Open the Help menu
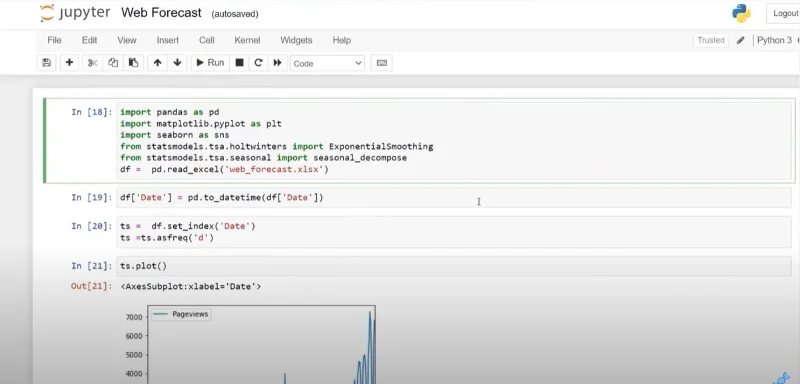The image size is (800, 384). pyautogui.click(x=341, y=40)
